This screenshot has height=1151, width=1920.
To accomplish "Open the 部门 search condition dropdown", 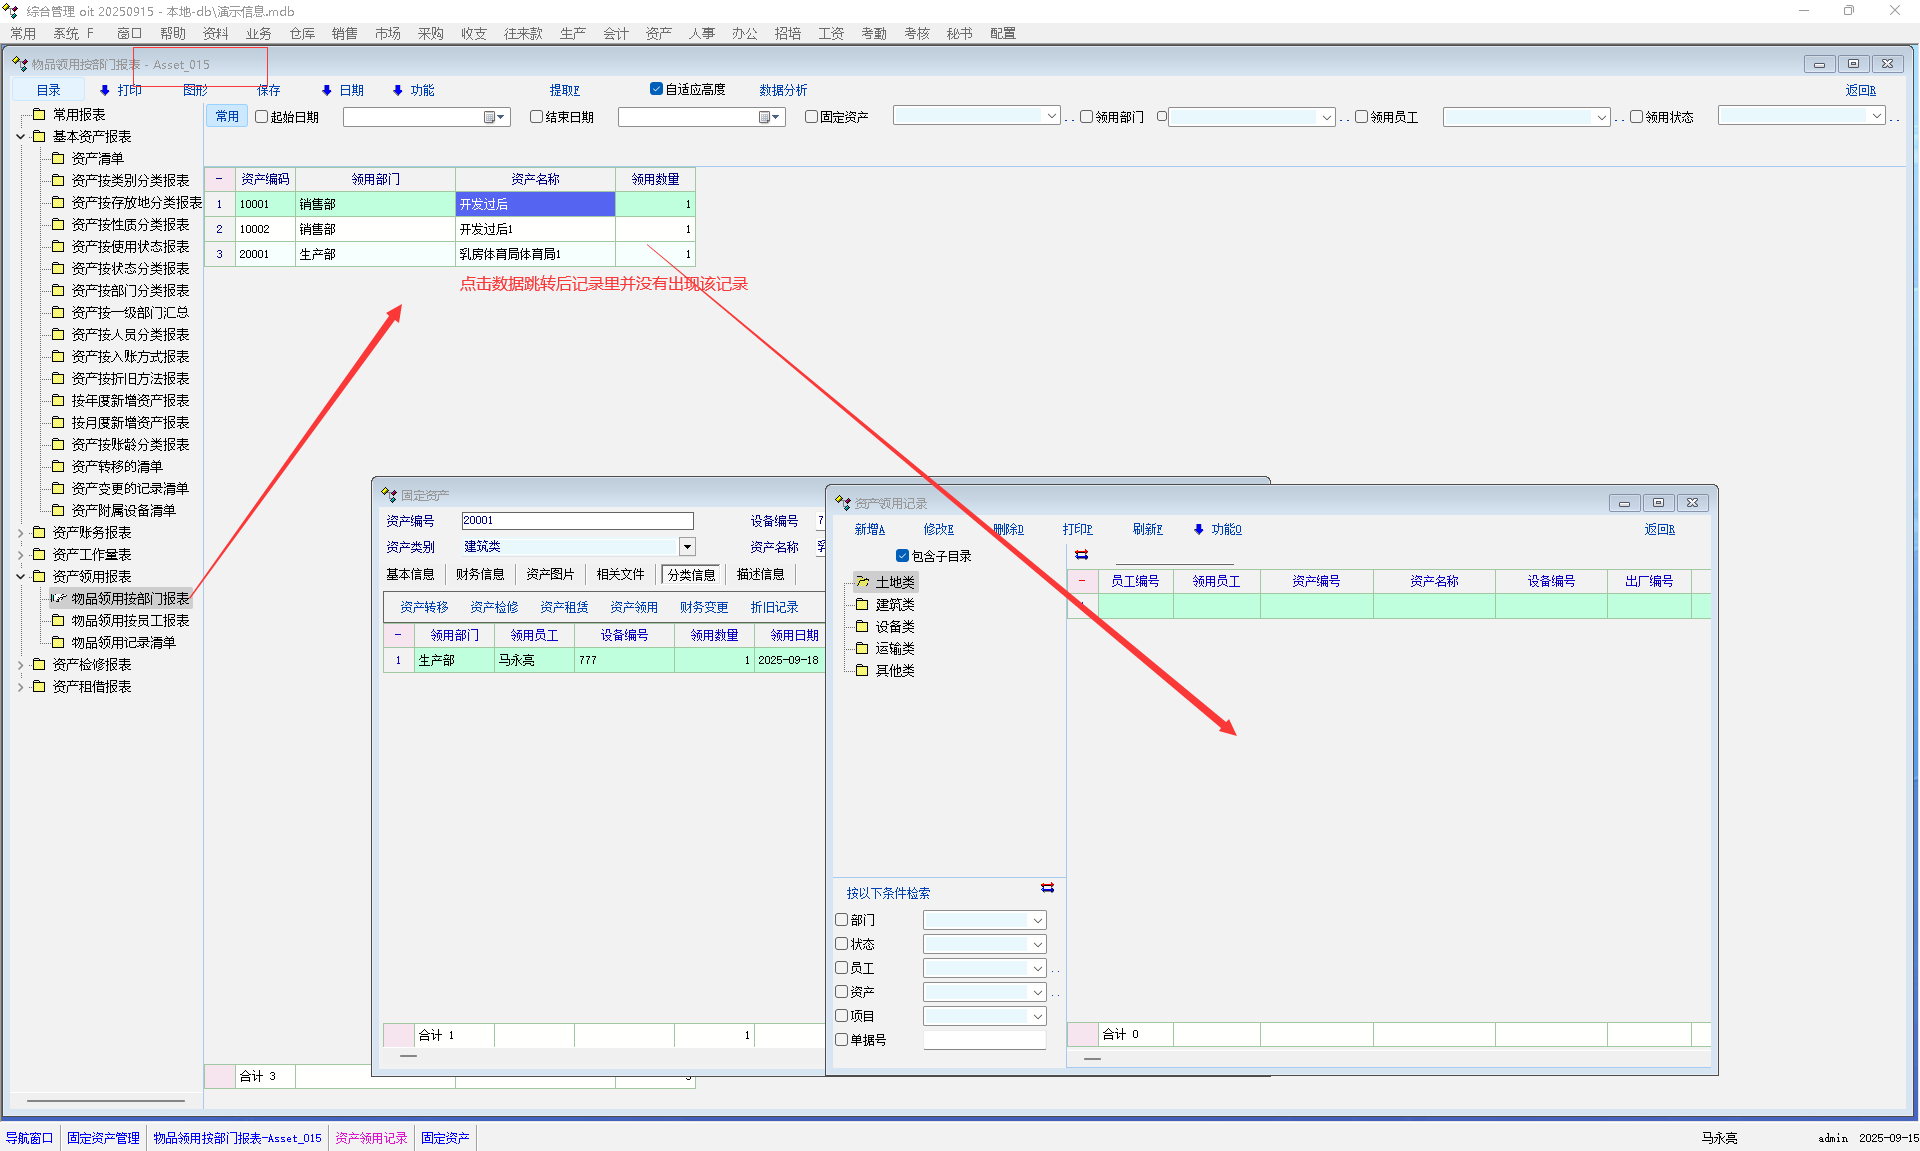I will [x=1037, y=920].
